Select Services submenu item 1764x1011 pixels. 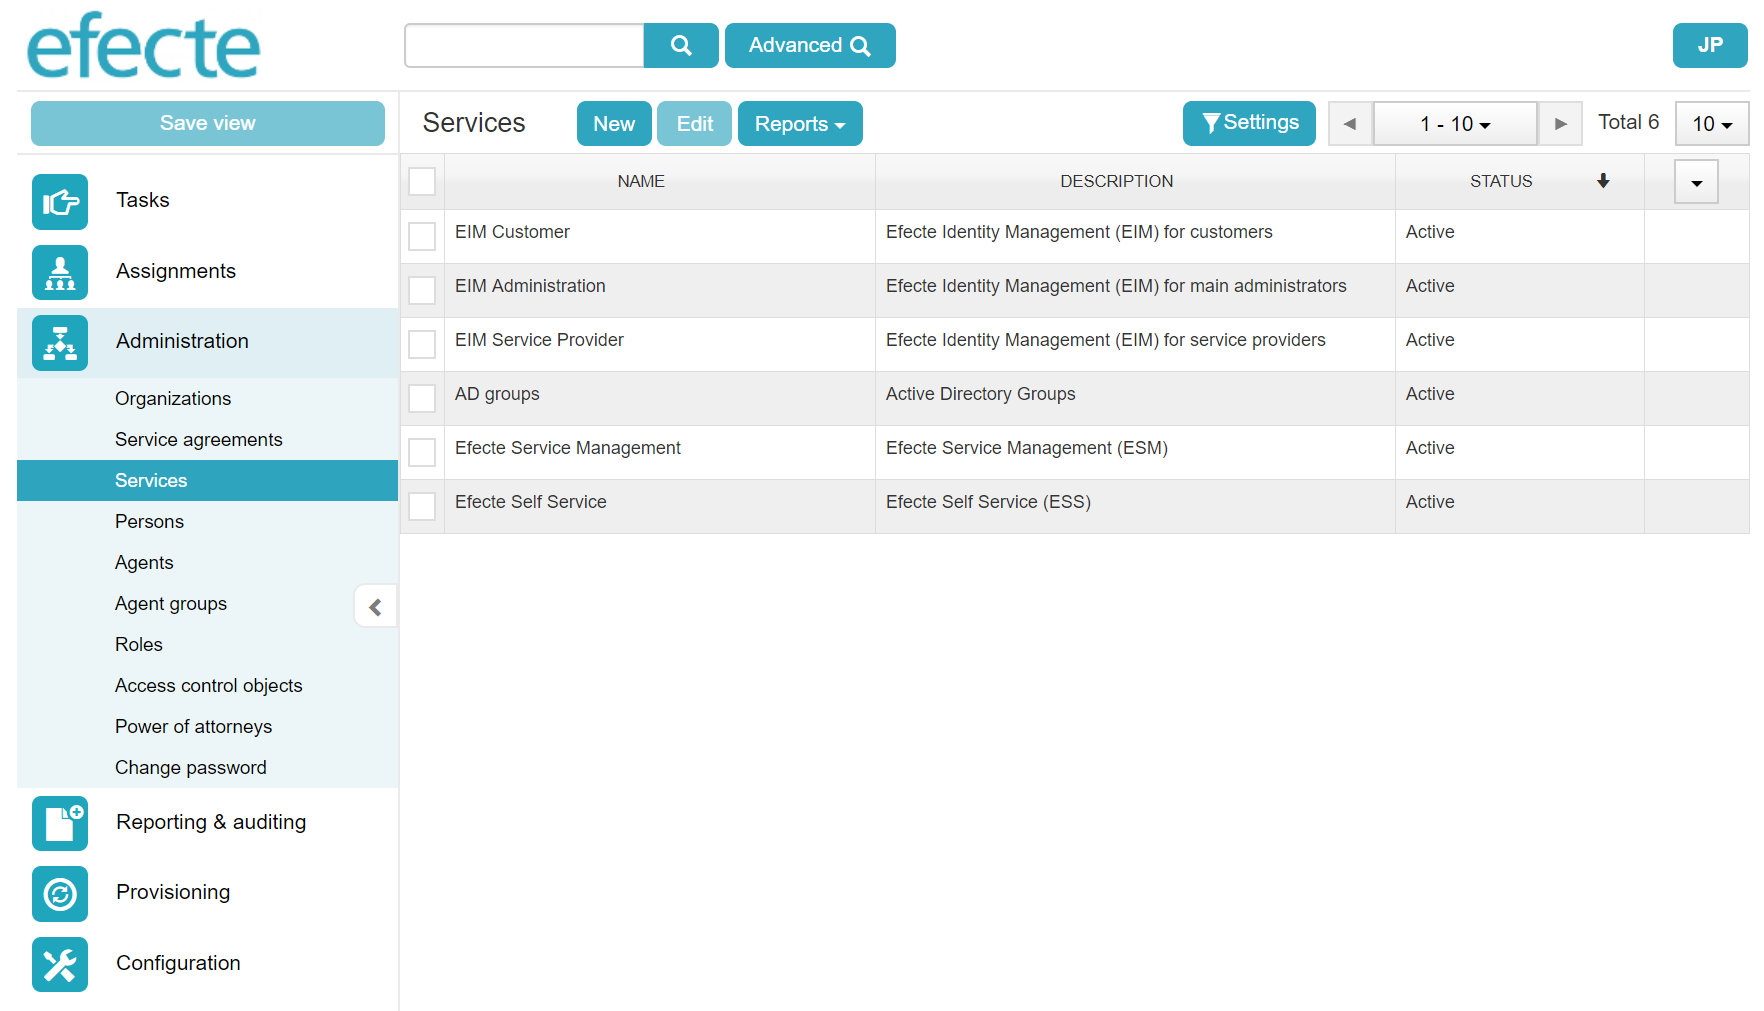[208, 480]
